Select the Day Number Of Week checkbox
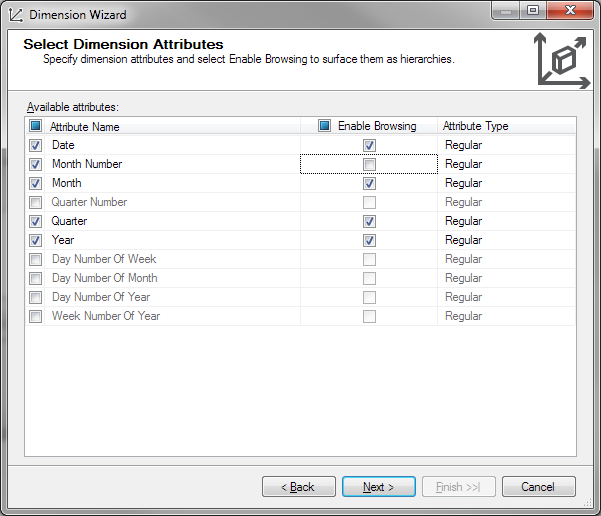 [36, 260]
